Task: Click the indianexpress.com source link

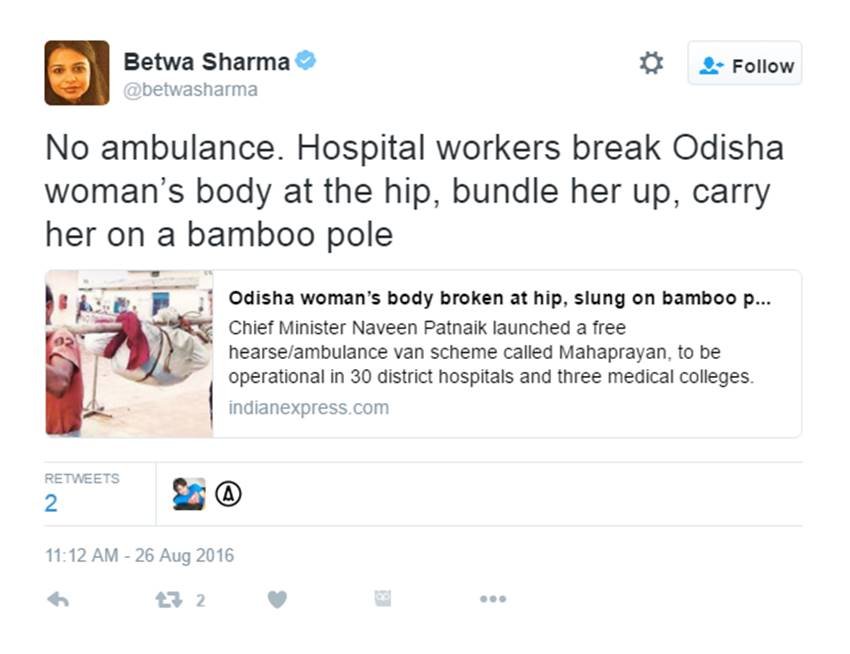Action: 308,408
